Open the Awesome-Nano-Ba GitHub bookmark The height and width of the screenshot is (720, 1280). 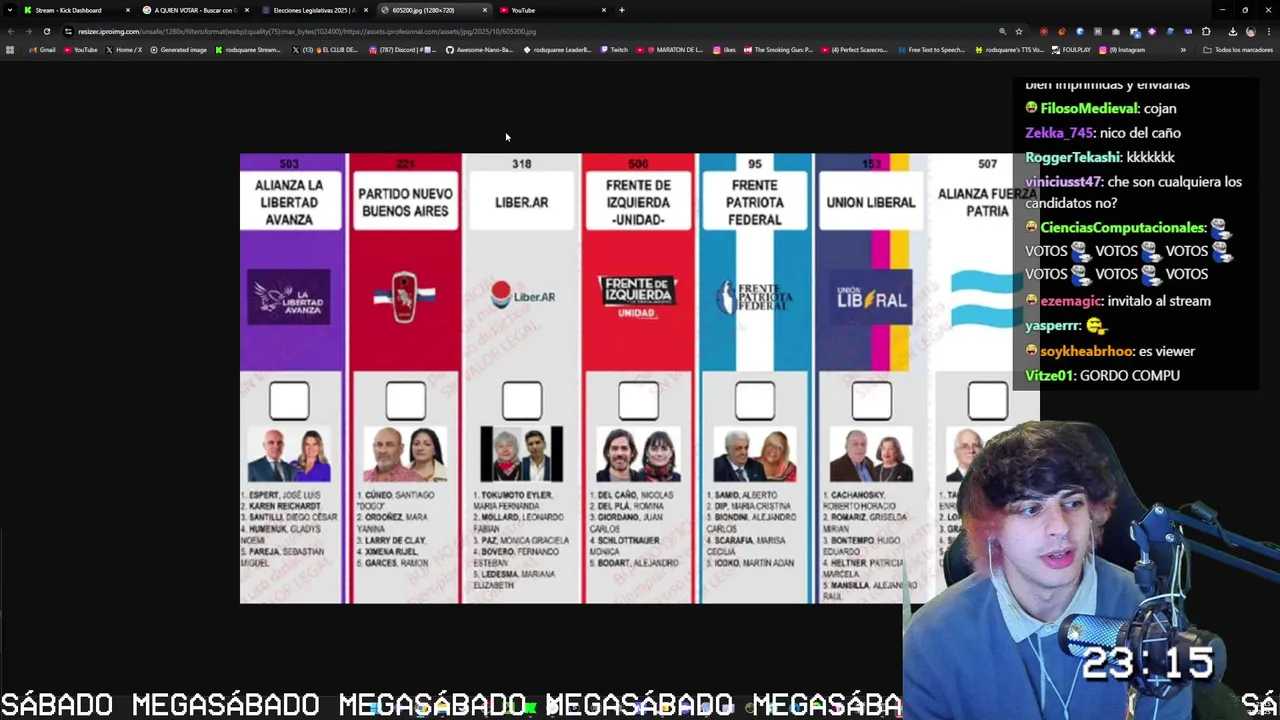[480, 50]
